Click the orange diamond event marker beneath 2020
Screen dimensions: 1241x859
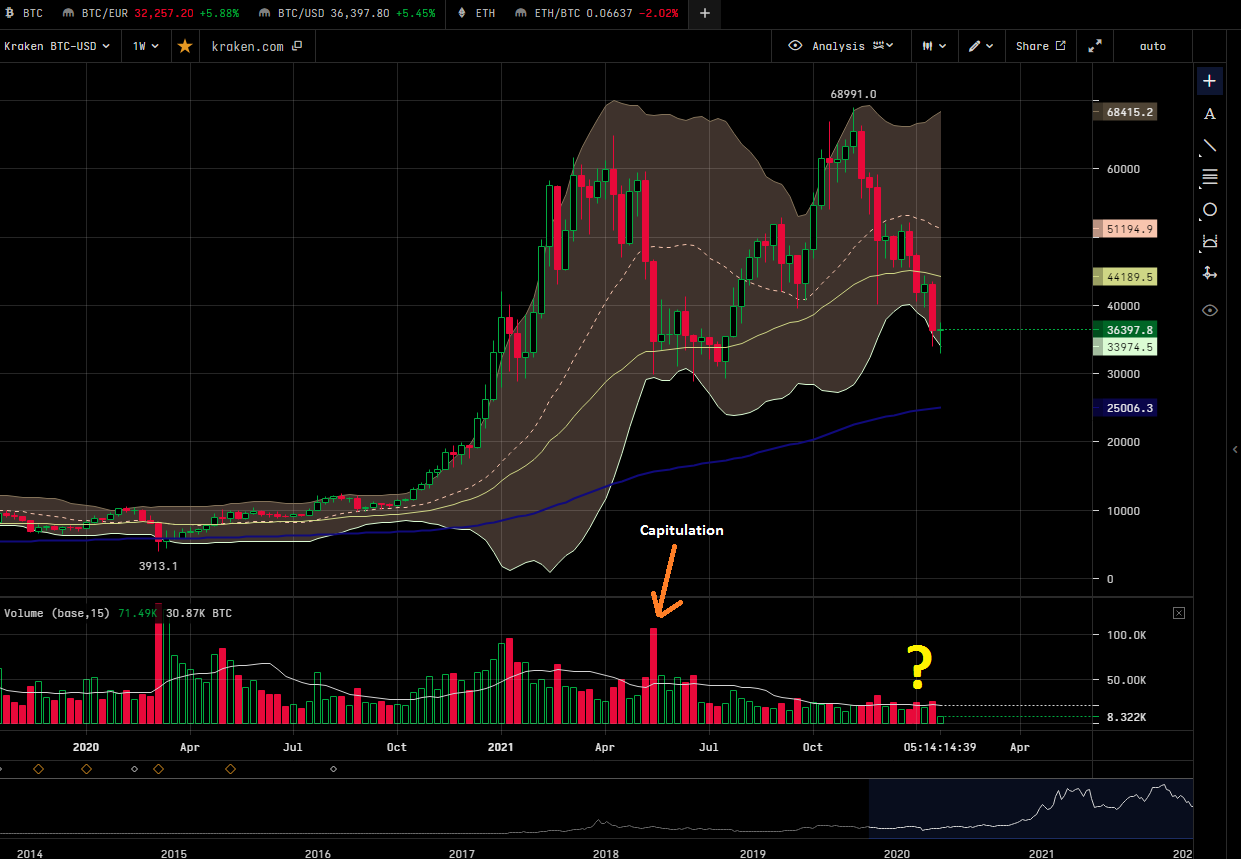86,769
